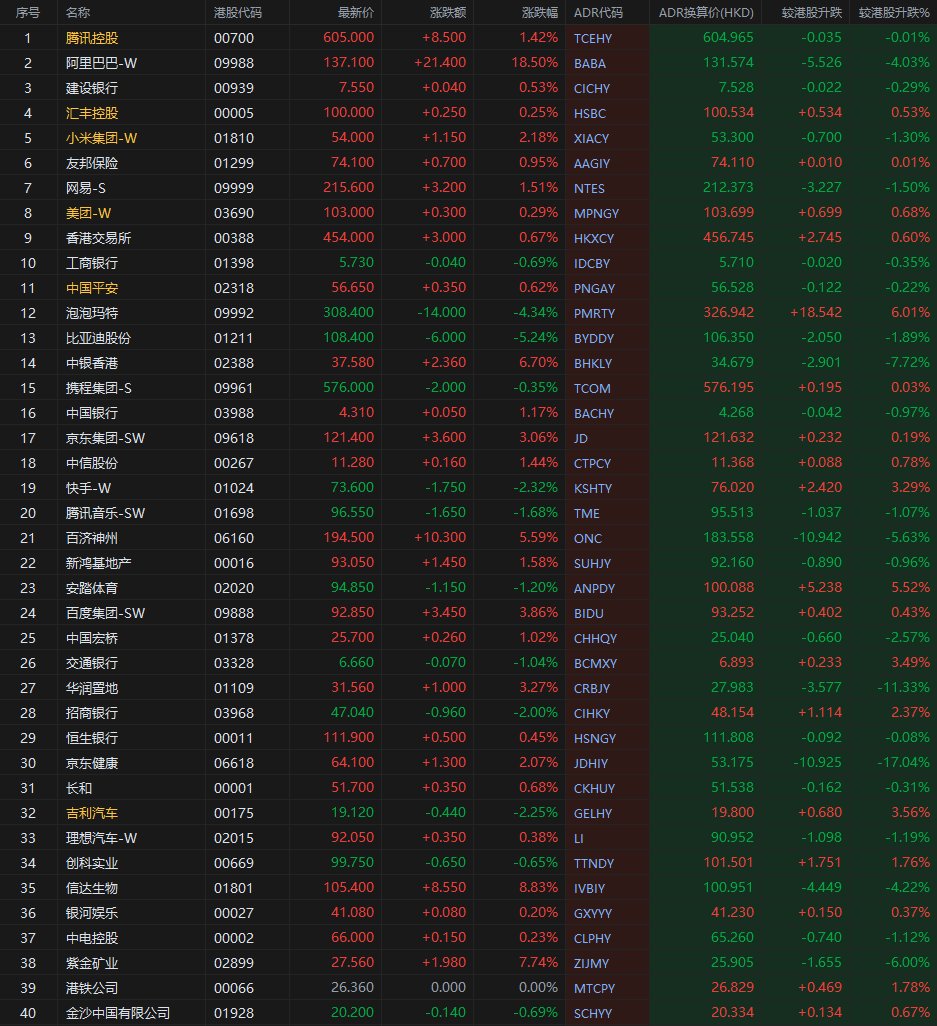Select the 快手-W stock name

tap(88, 488)
